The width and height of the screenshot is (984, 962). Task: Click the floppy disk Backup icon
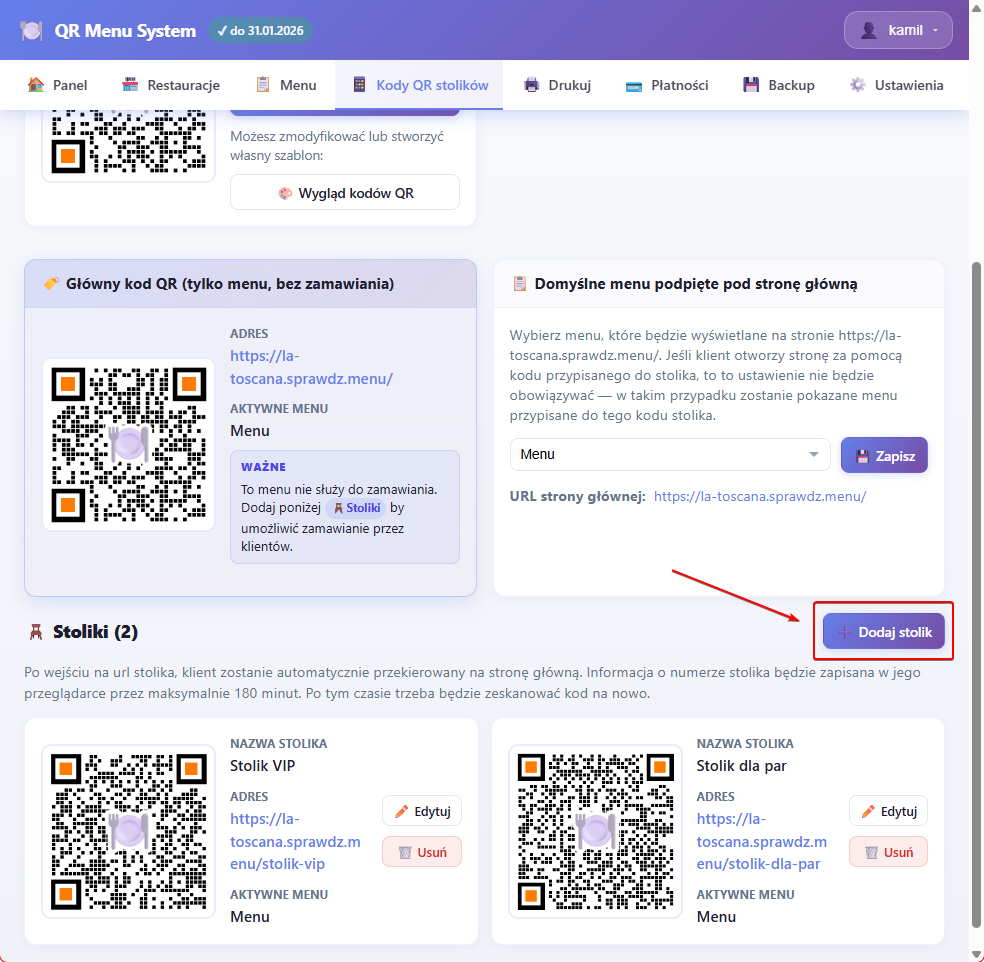click(751, 85)
